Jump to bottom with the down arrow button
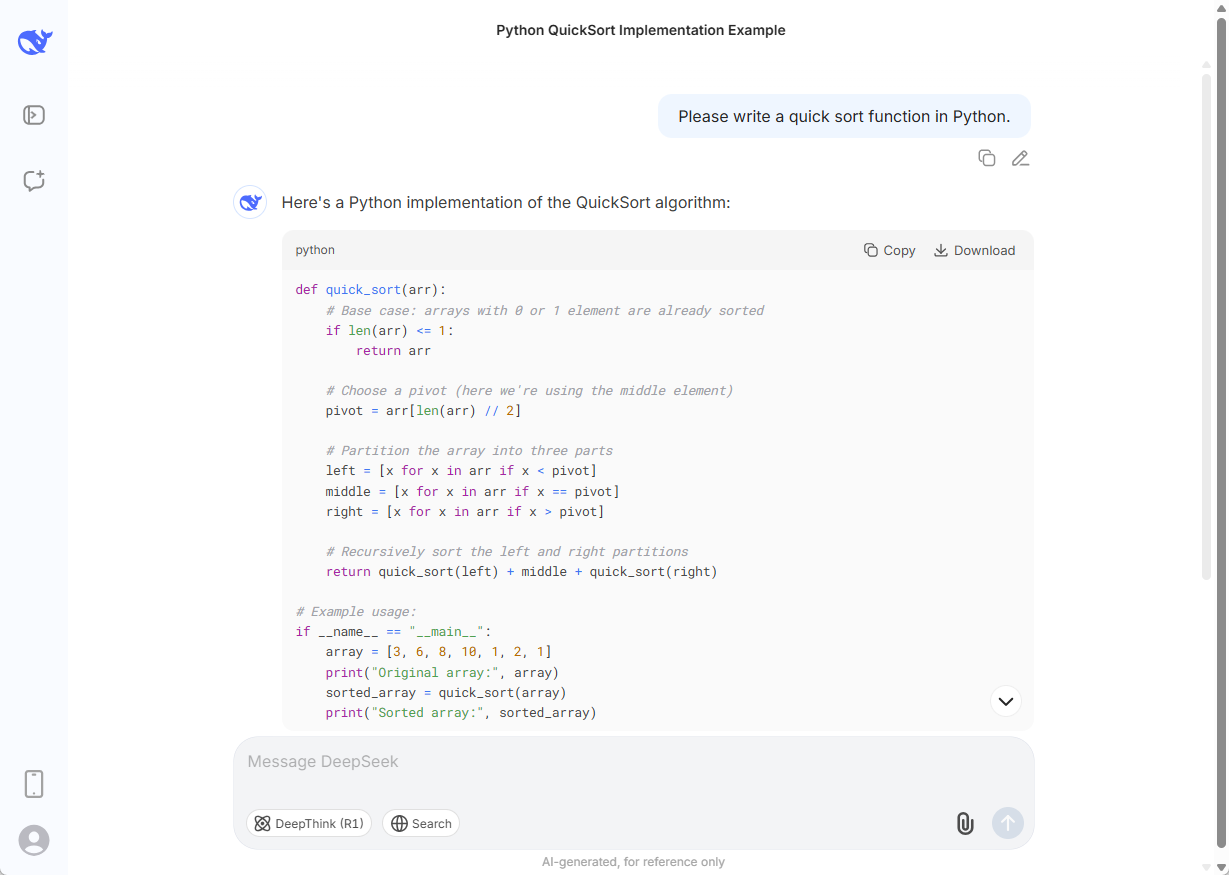Screen dimensions: 1229x875 [1006, 701]
